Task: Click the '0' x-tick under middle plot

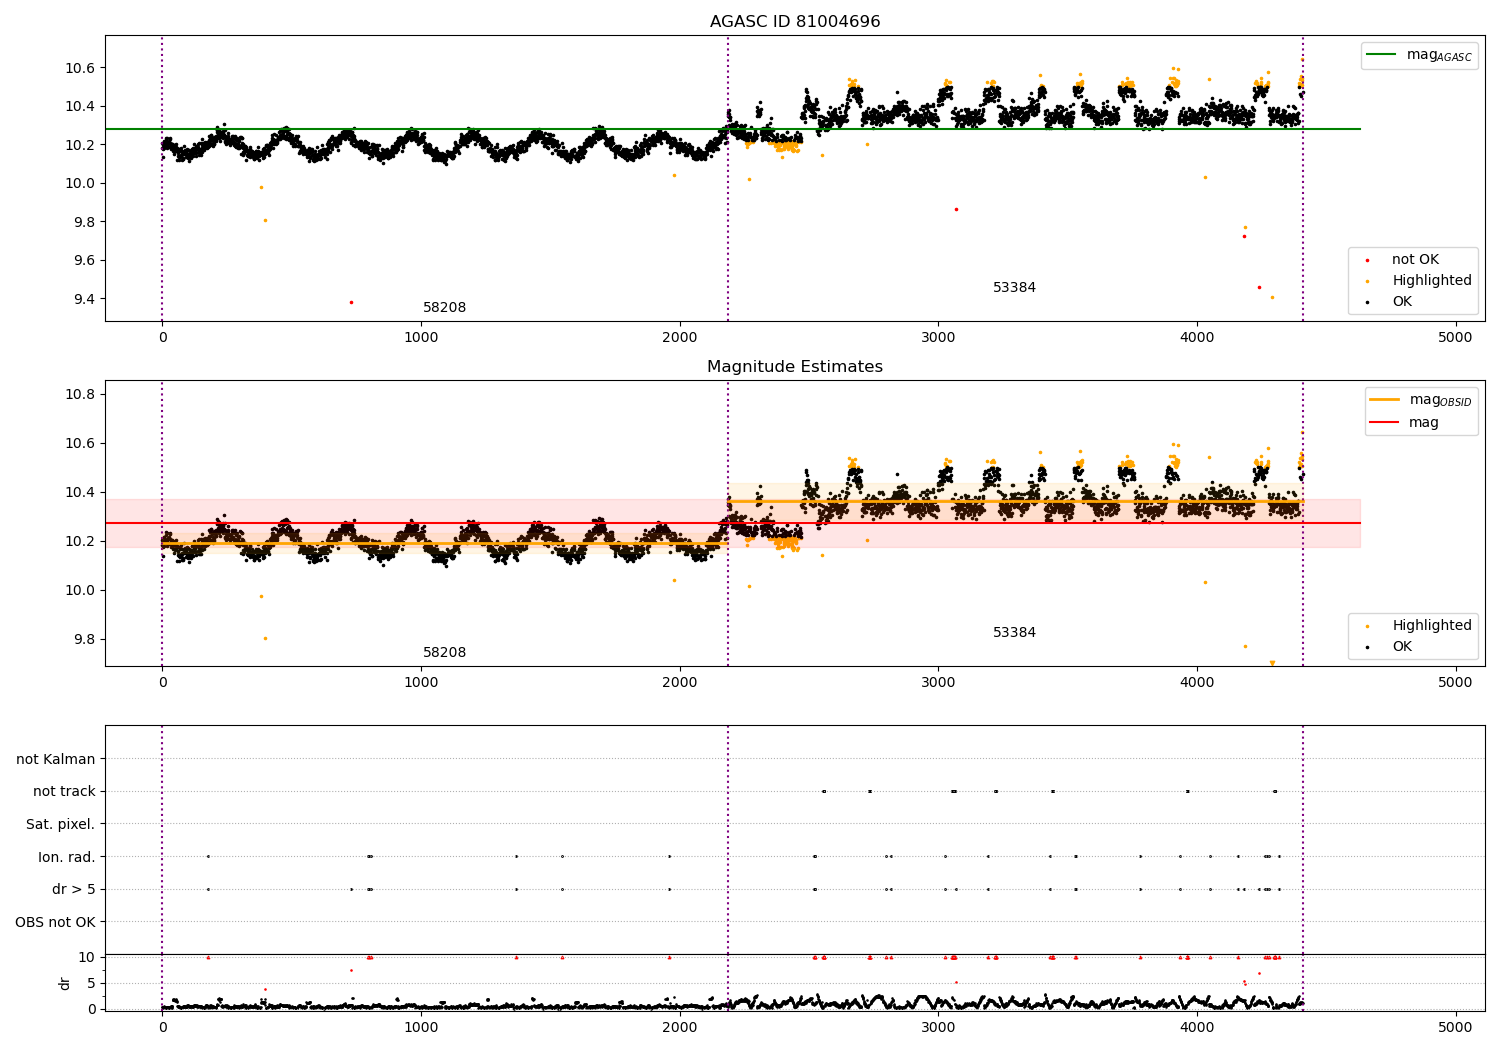Action: point(162,683)
